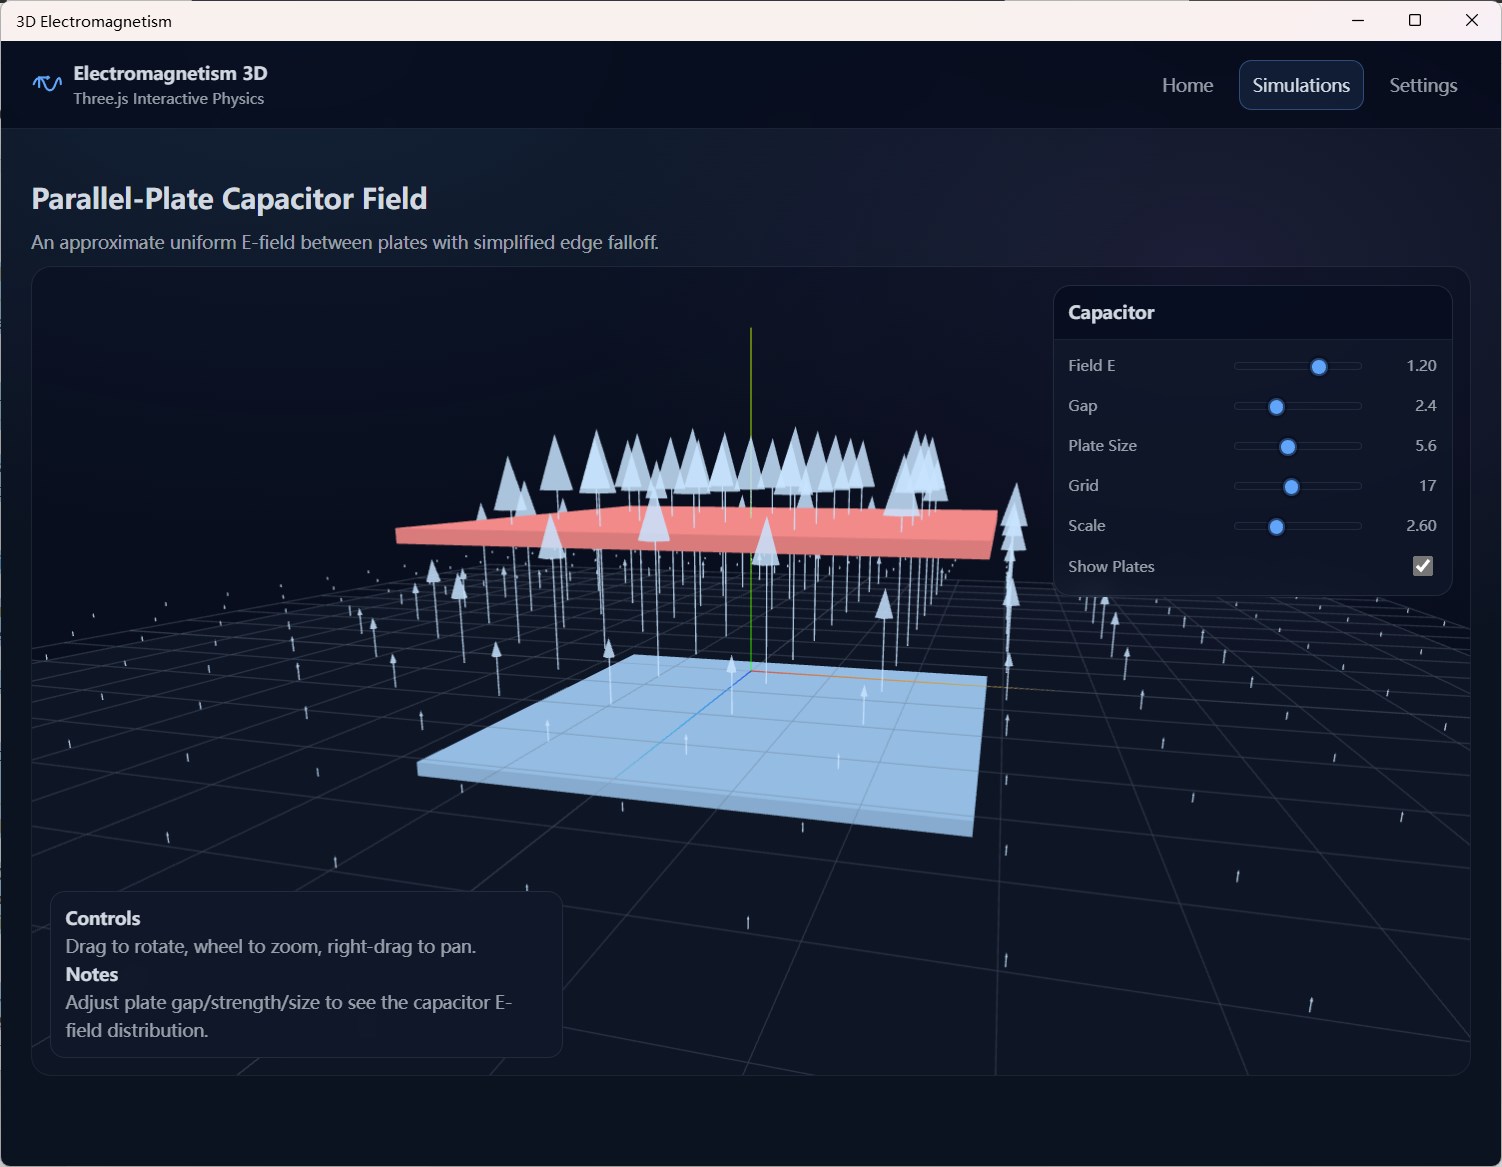Minimize the application window
Viewport: 1502px width, 1167px height.
pos(1357,20)
